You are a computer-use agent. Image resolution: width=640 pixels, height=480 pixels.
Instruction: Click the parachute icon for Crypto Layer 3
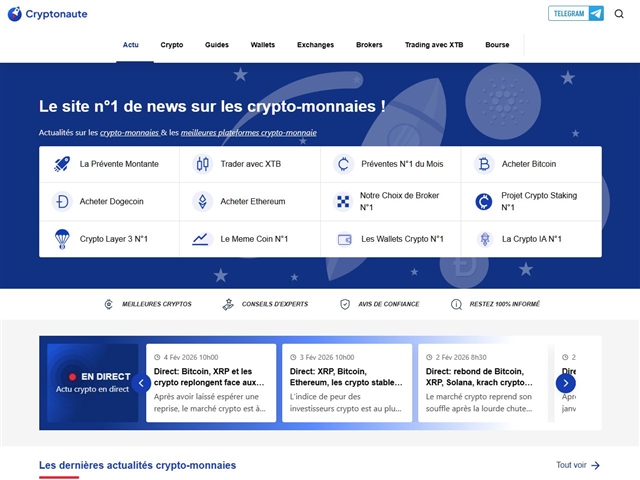[x=62, y=239]
